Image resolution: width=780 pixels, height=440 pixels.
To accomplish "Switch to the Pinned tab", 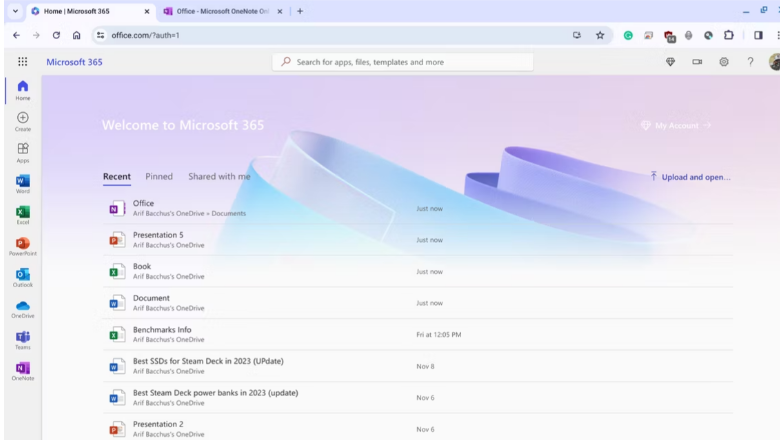I will coord(159,176).
